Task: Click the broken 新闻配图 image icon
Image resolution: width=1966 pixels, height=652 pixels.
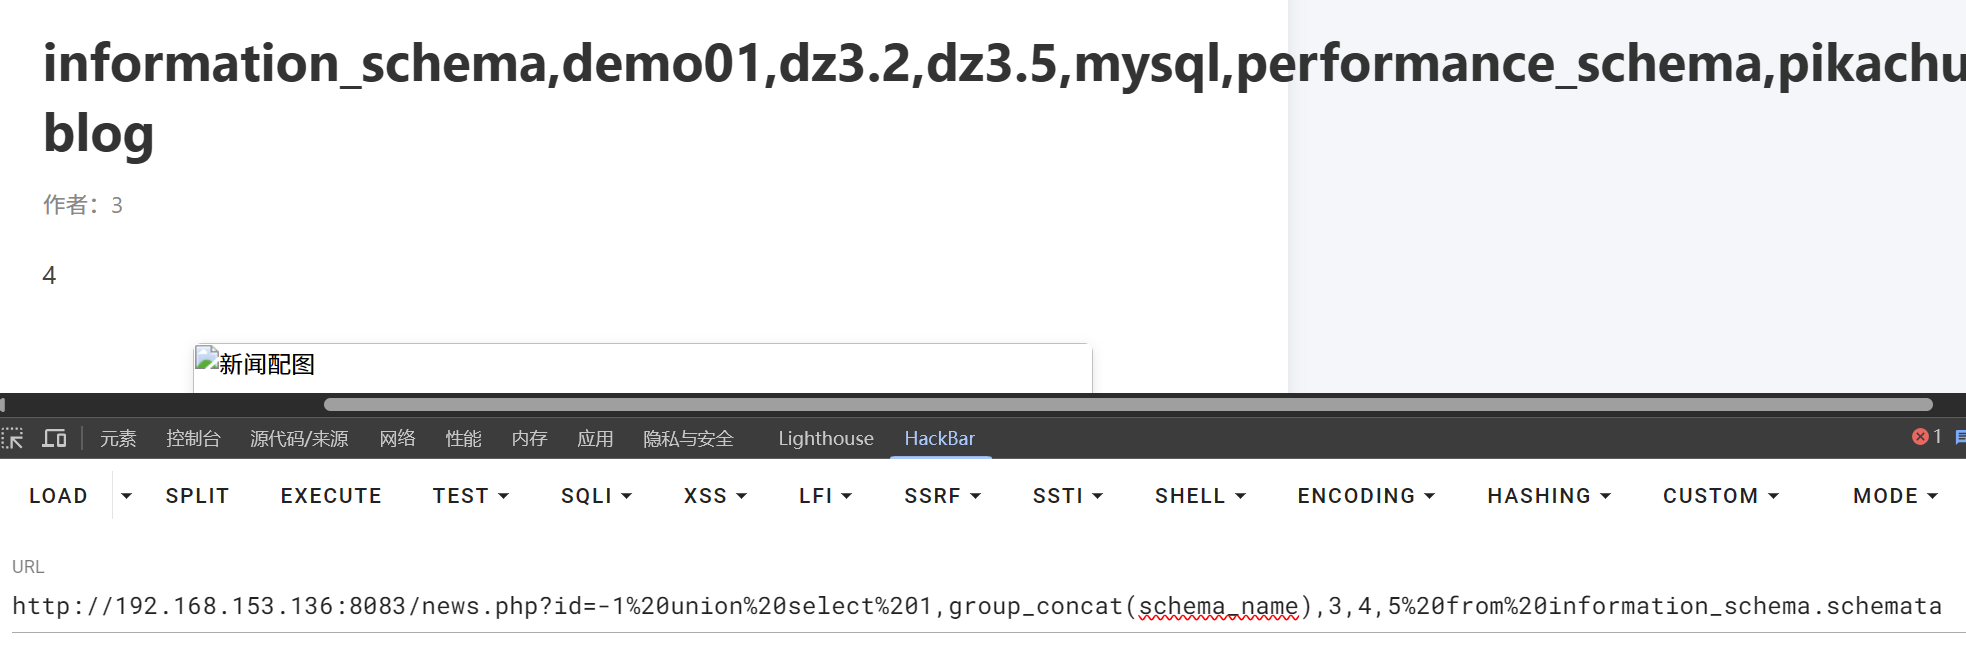Action: tap(207, 359)
